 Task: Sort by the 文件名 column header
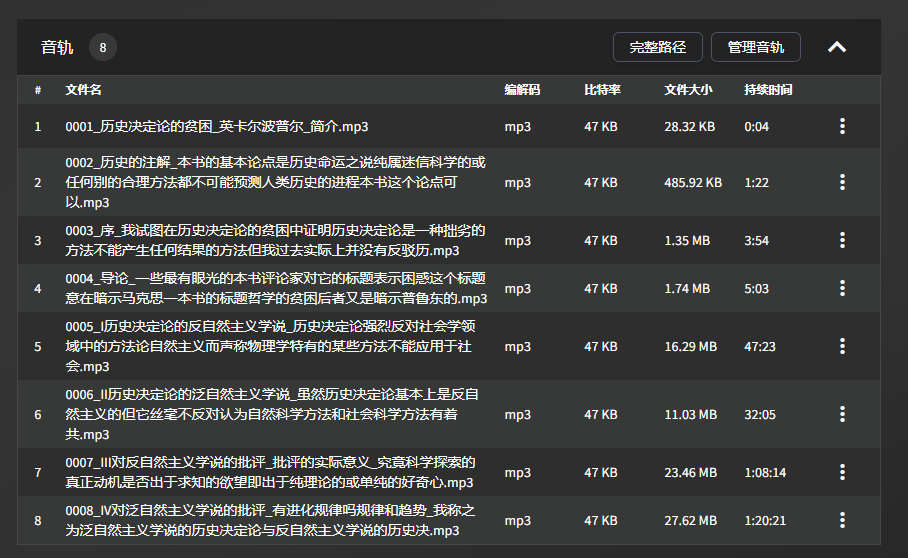(x=83, y=90)
